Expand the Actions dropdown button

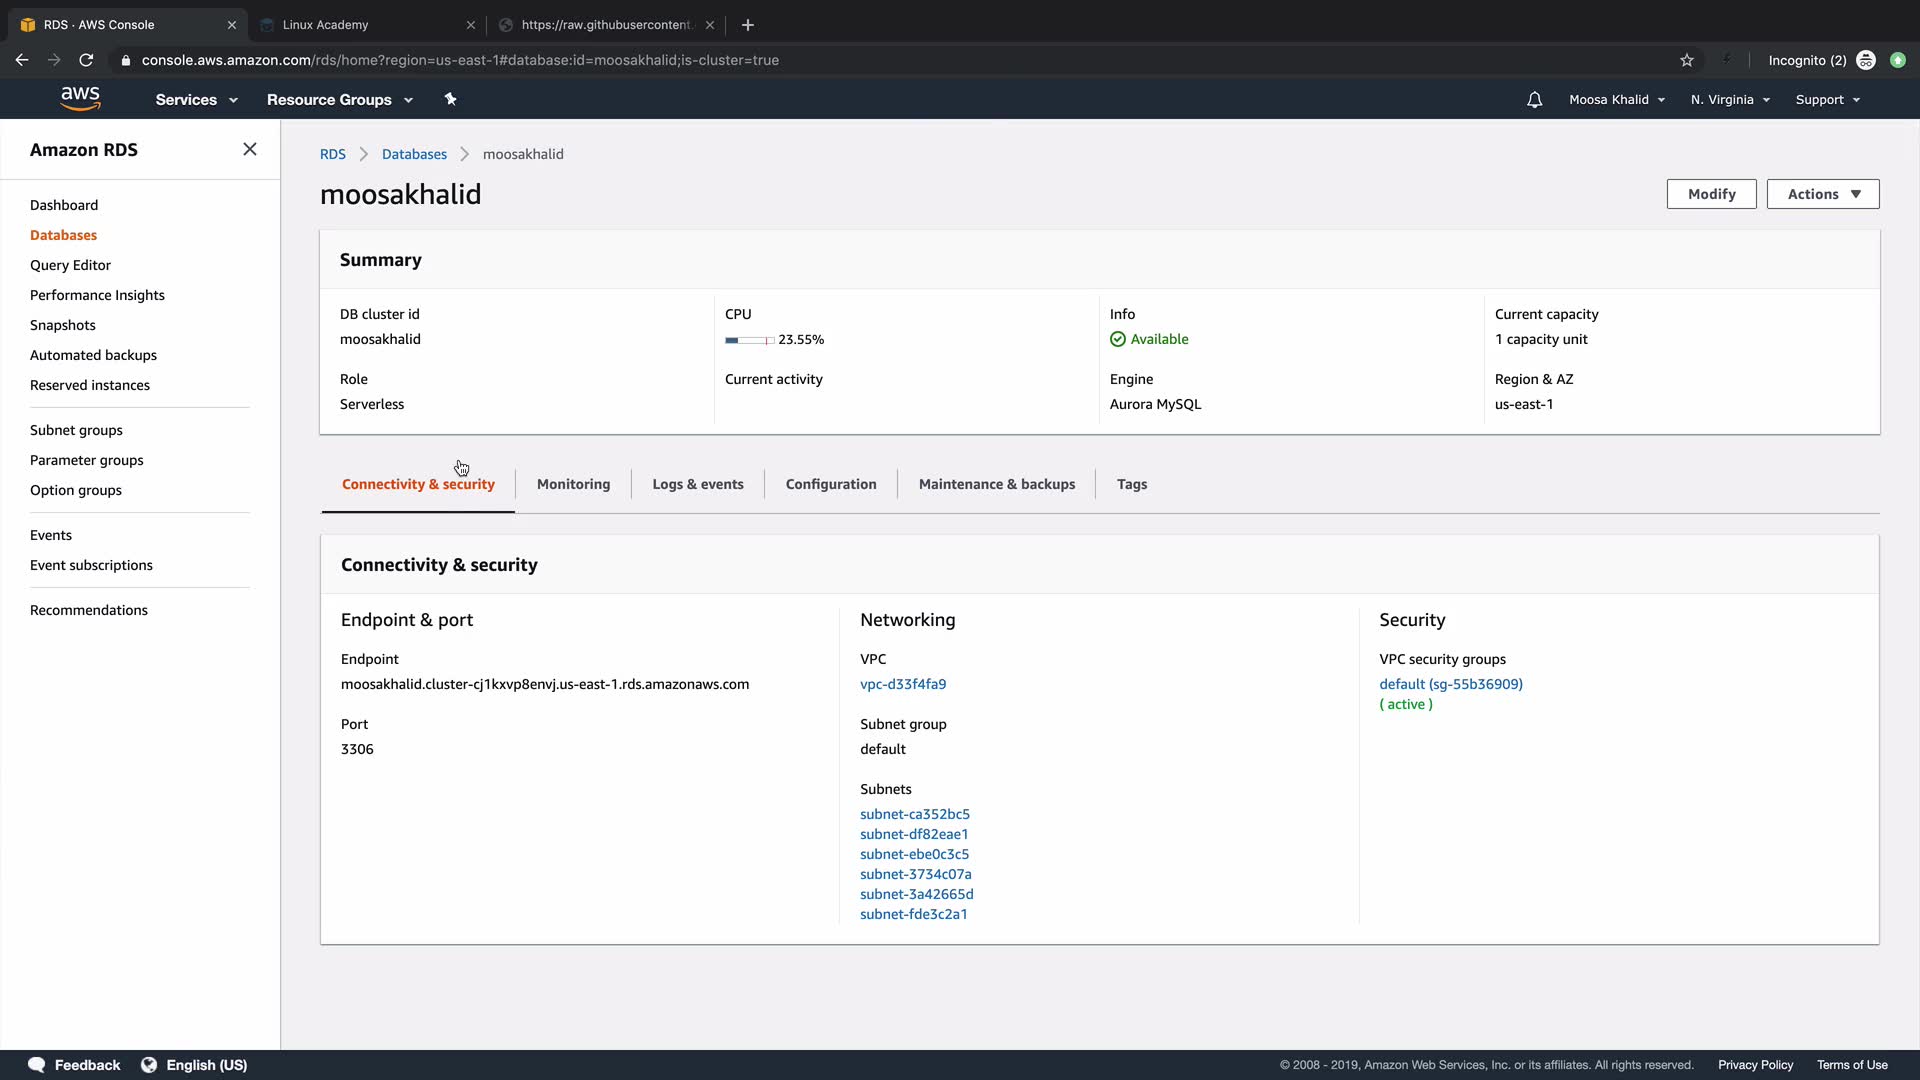tap(1822, 194)
